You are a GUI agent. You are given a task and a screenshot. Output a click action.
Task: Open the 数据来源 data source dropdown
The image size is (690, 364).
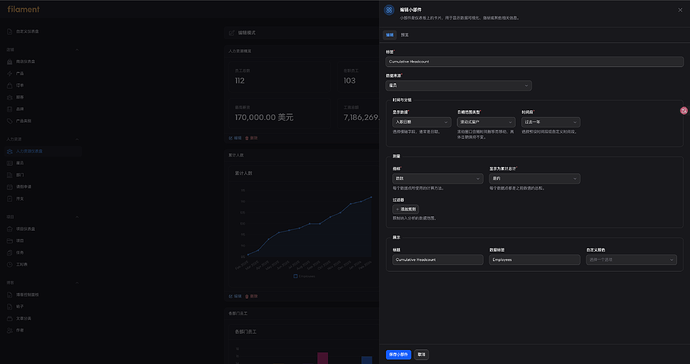(458, 85)
